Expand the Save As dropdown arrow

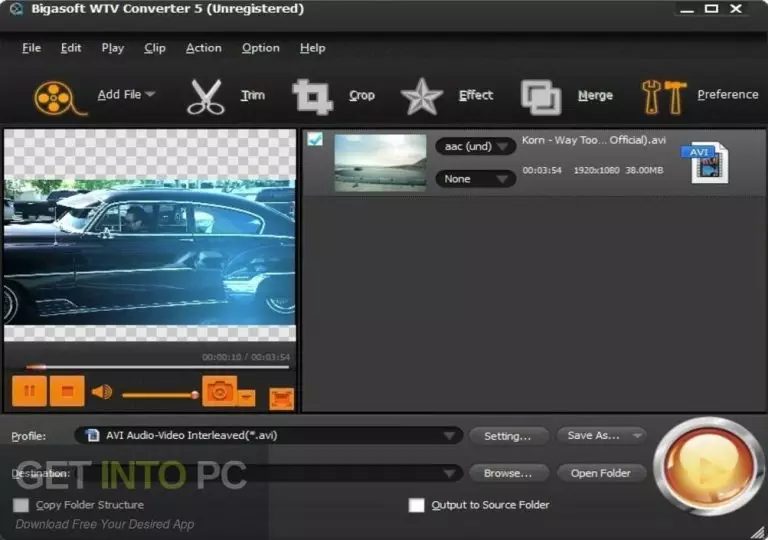click(x=637, y=436)
